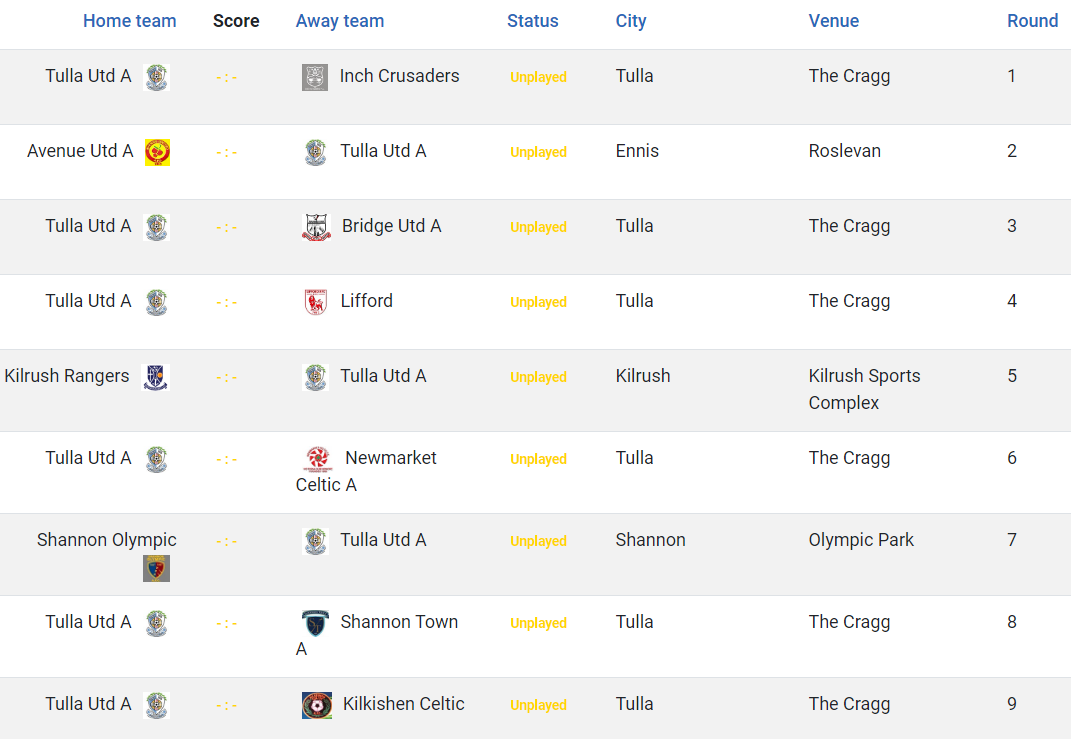The image size is (1071, 739).
Task: Sort by the Venue column header
Action: [x=833, y=21]
